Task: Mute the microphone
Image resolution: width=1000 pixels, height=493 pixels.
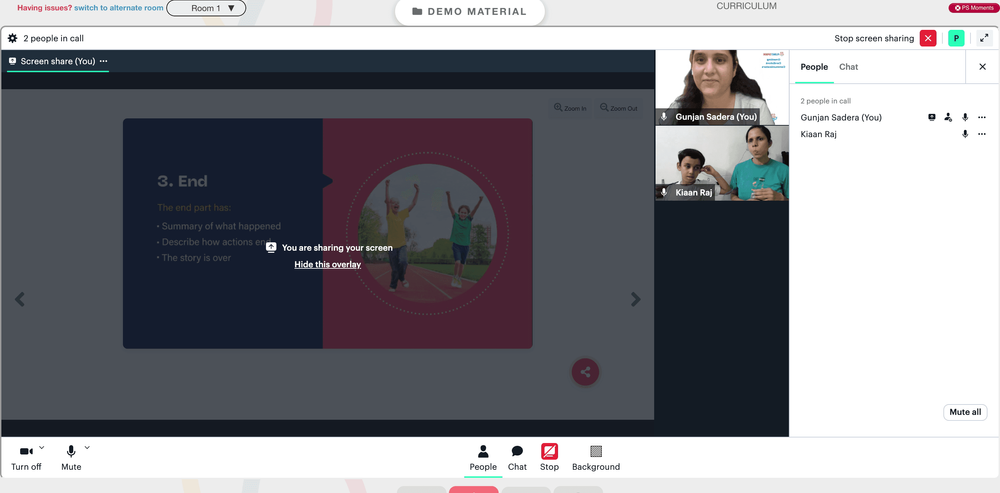Action: point(71,458)
